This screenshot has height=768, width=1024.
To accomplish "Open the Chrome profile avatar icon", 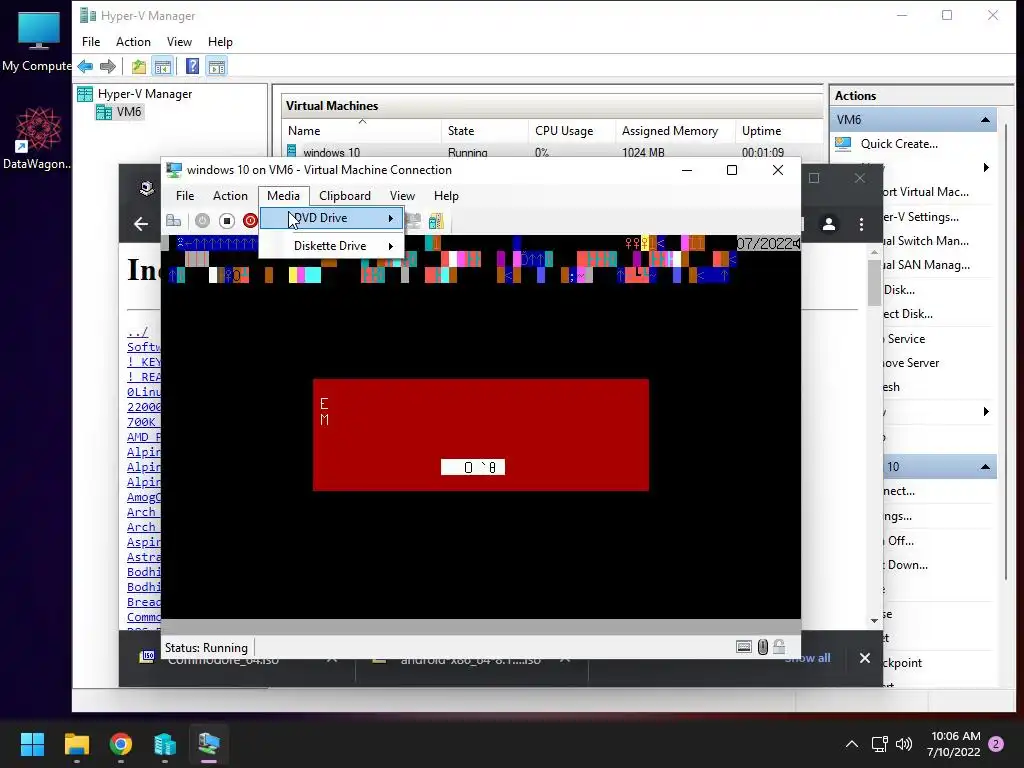I will click(829, 224).
